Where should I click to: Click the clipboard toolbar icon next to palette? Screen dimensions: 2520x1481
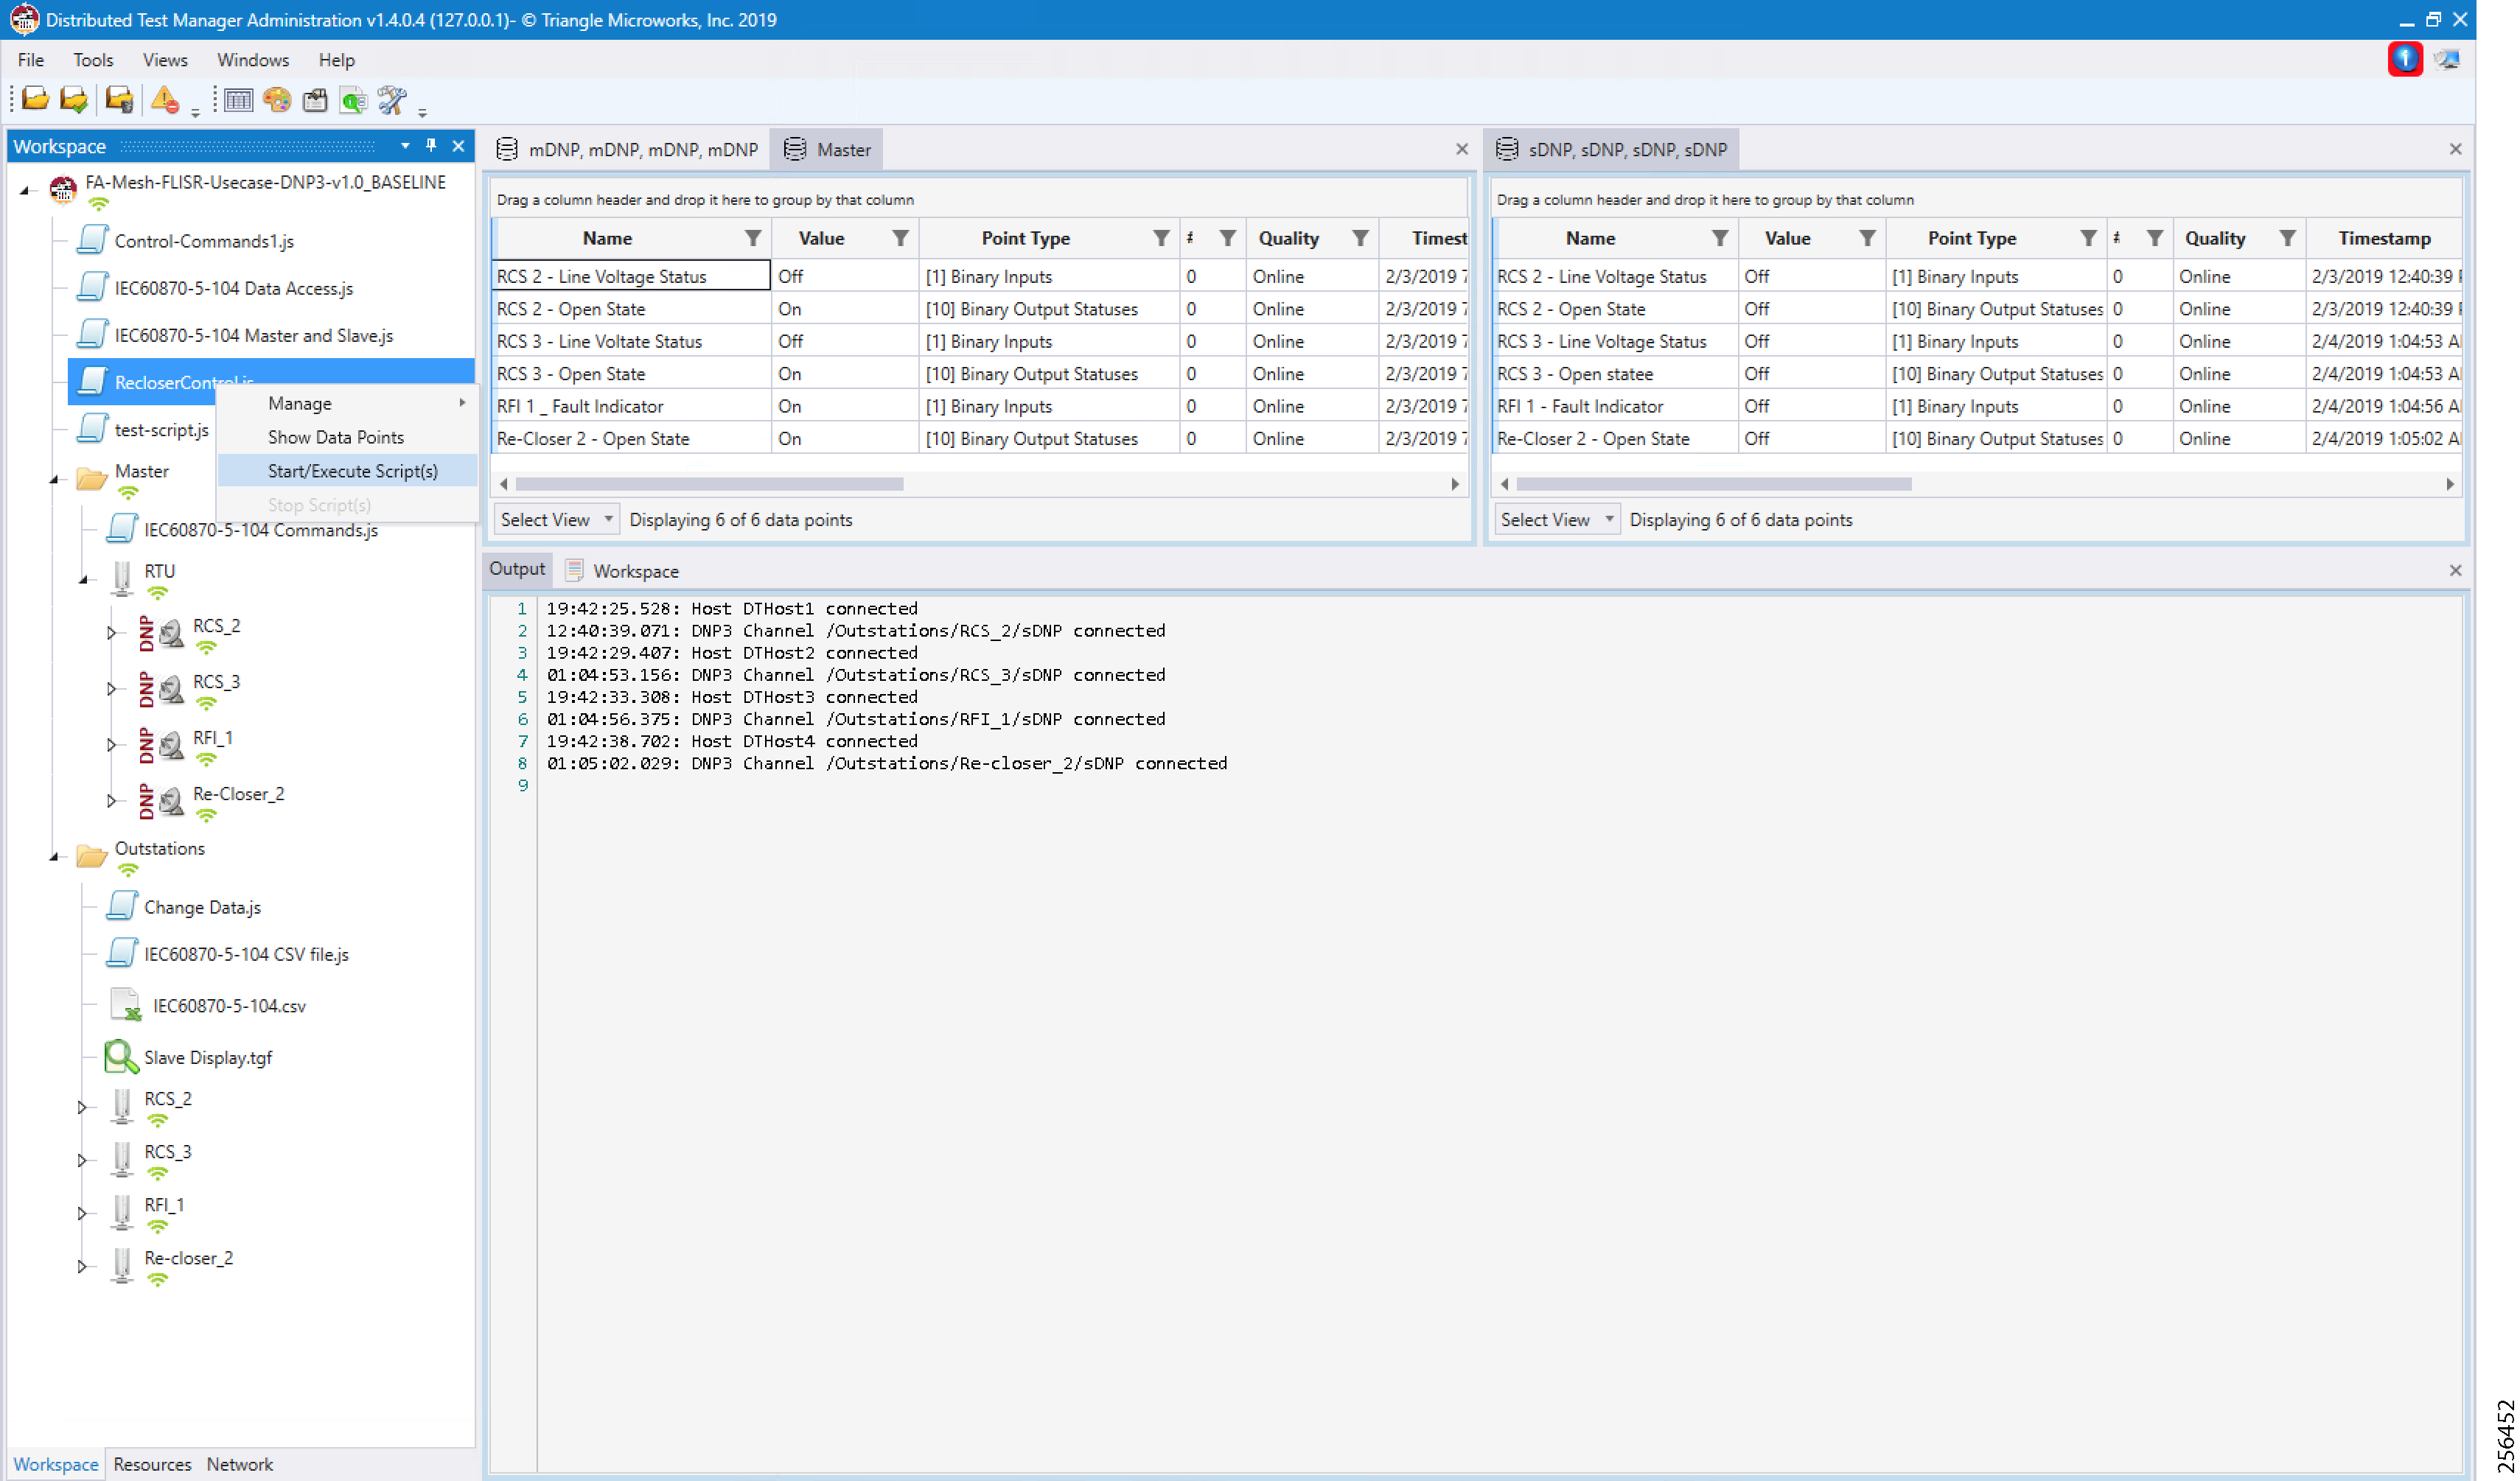coord(315,99)
